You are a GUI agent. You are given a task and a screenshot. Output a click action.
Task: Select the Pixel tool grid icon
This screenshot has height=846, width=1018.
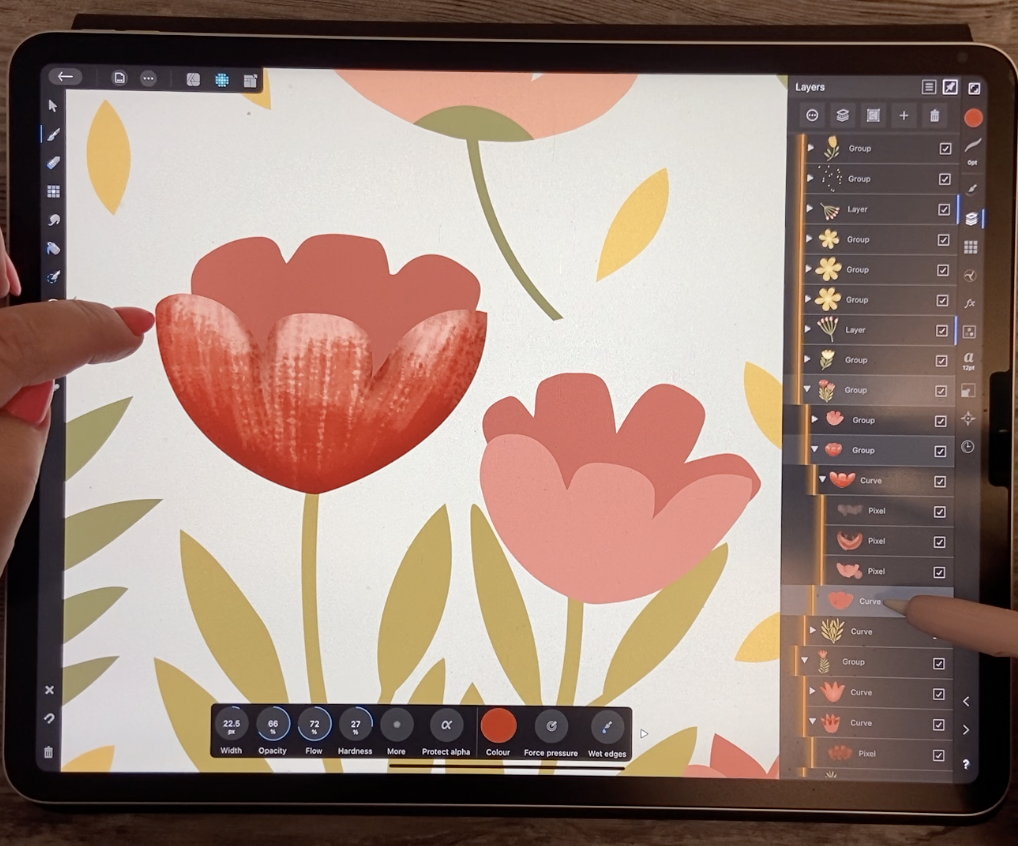(53, 191)
